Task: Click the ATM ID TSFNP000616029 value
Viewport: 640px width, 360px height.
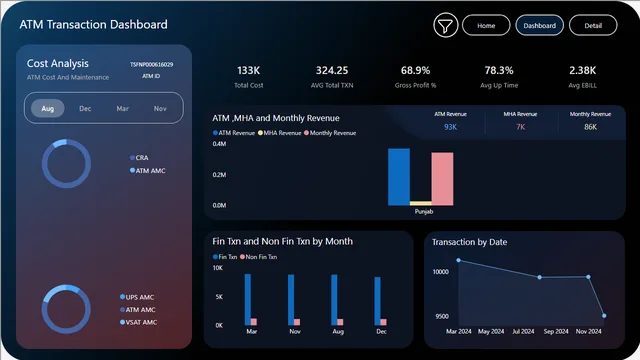Action: tap(151, 64)
